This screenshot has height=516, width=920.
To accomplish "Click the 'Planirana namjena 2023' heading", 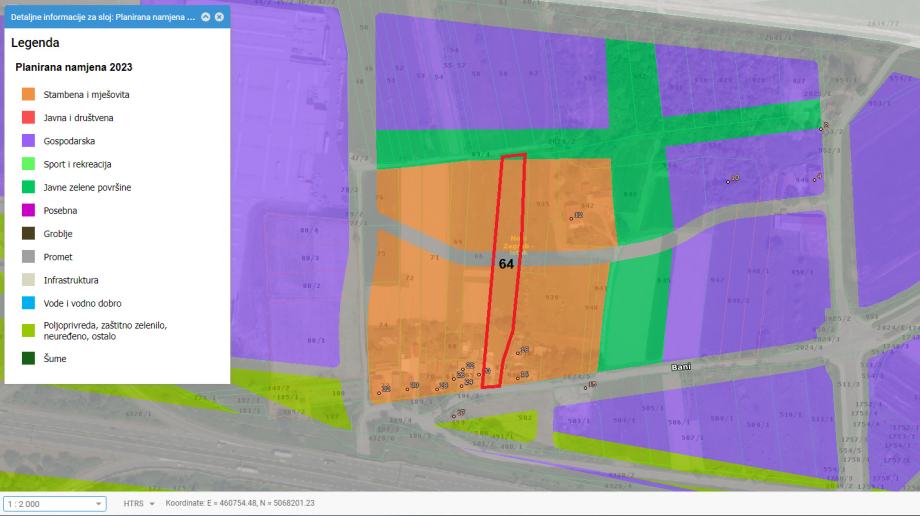I will coord(74,67).
